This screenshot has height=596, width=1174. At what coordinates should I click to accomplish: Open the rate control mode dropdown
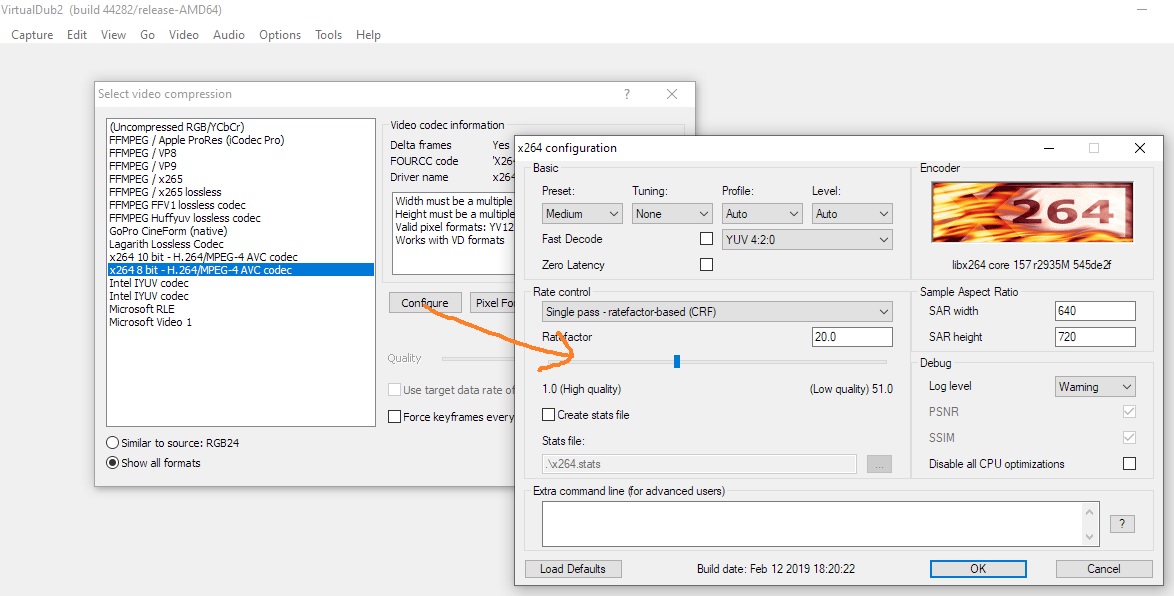(x=717, y=311)
